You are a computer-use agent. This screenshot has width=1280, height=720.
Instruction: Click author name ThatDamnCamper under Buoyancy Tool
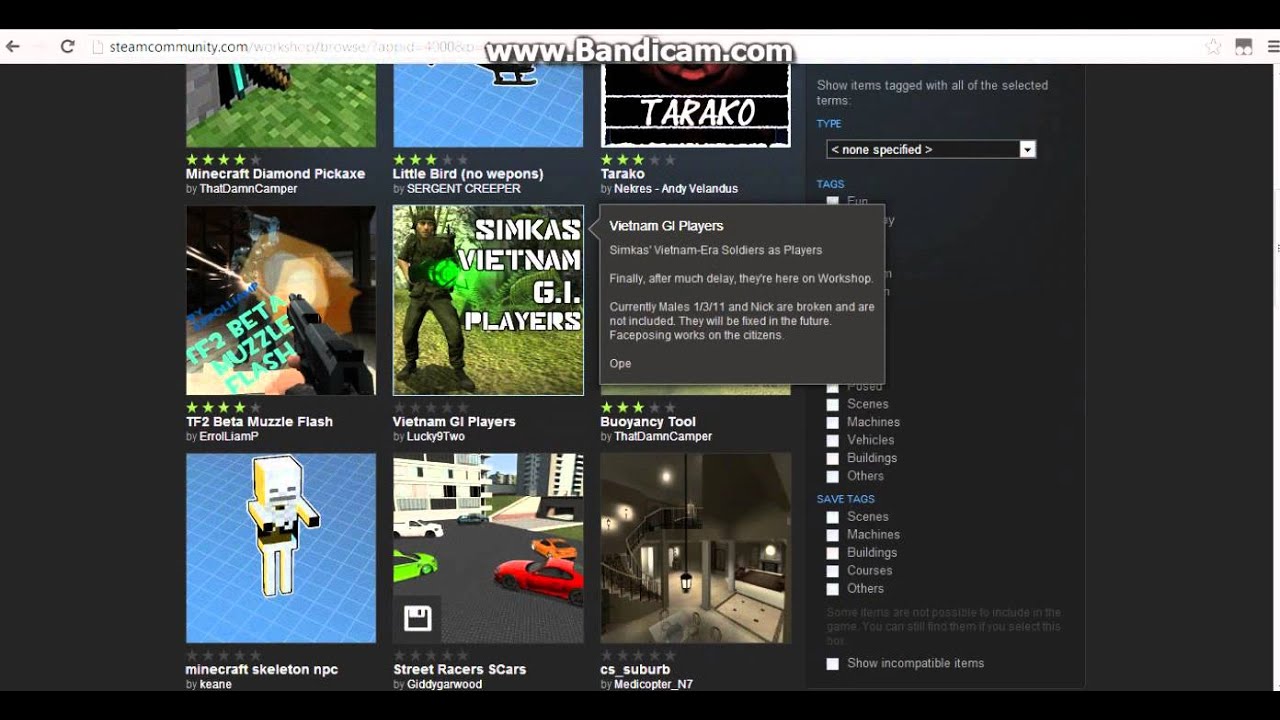[662, 437]
